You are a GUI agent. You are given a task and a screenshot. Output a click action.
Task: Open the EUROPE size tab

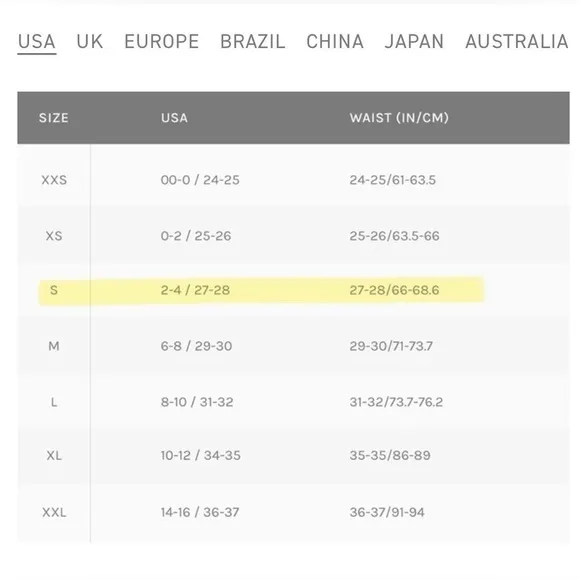(x=162, y=41)
